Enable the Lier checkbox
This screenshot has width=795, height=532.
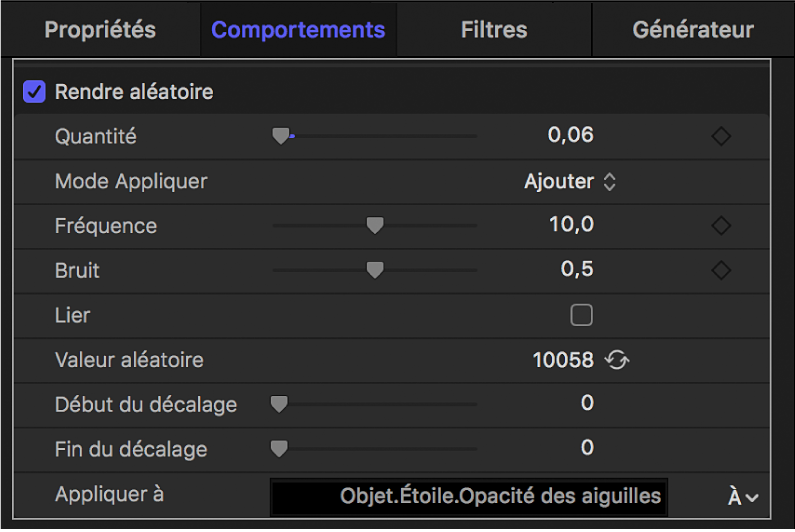coord(581,316)
